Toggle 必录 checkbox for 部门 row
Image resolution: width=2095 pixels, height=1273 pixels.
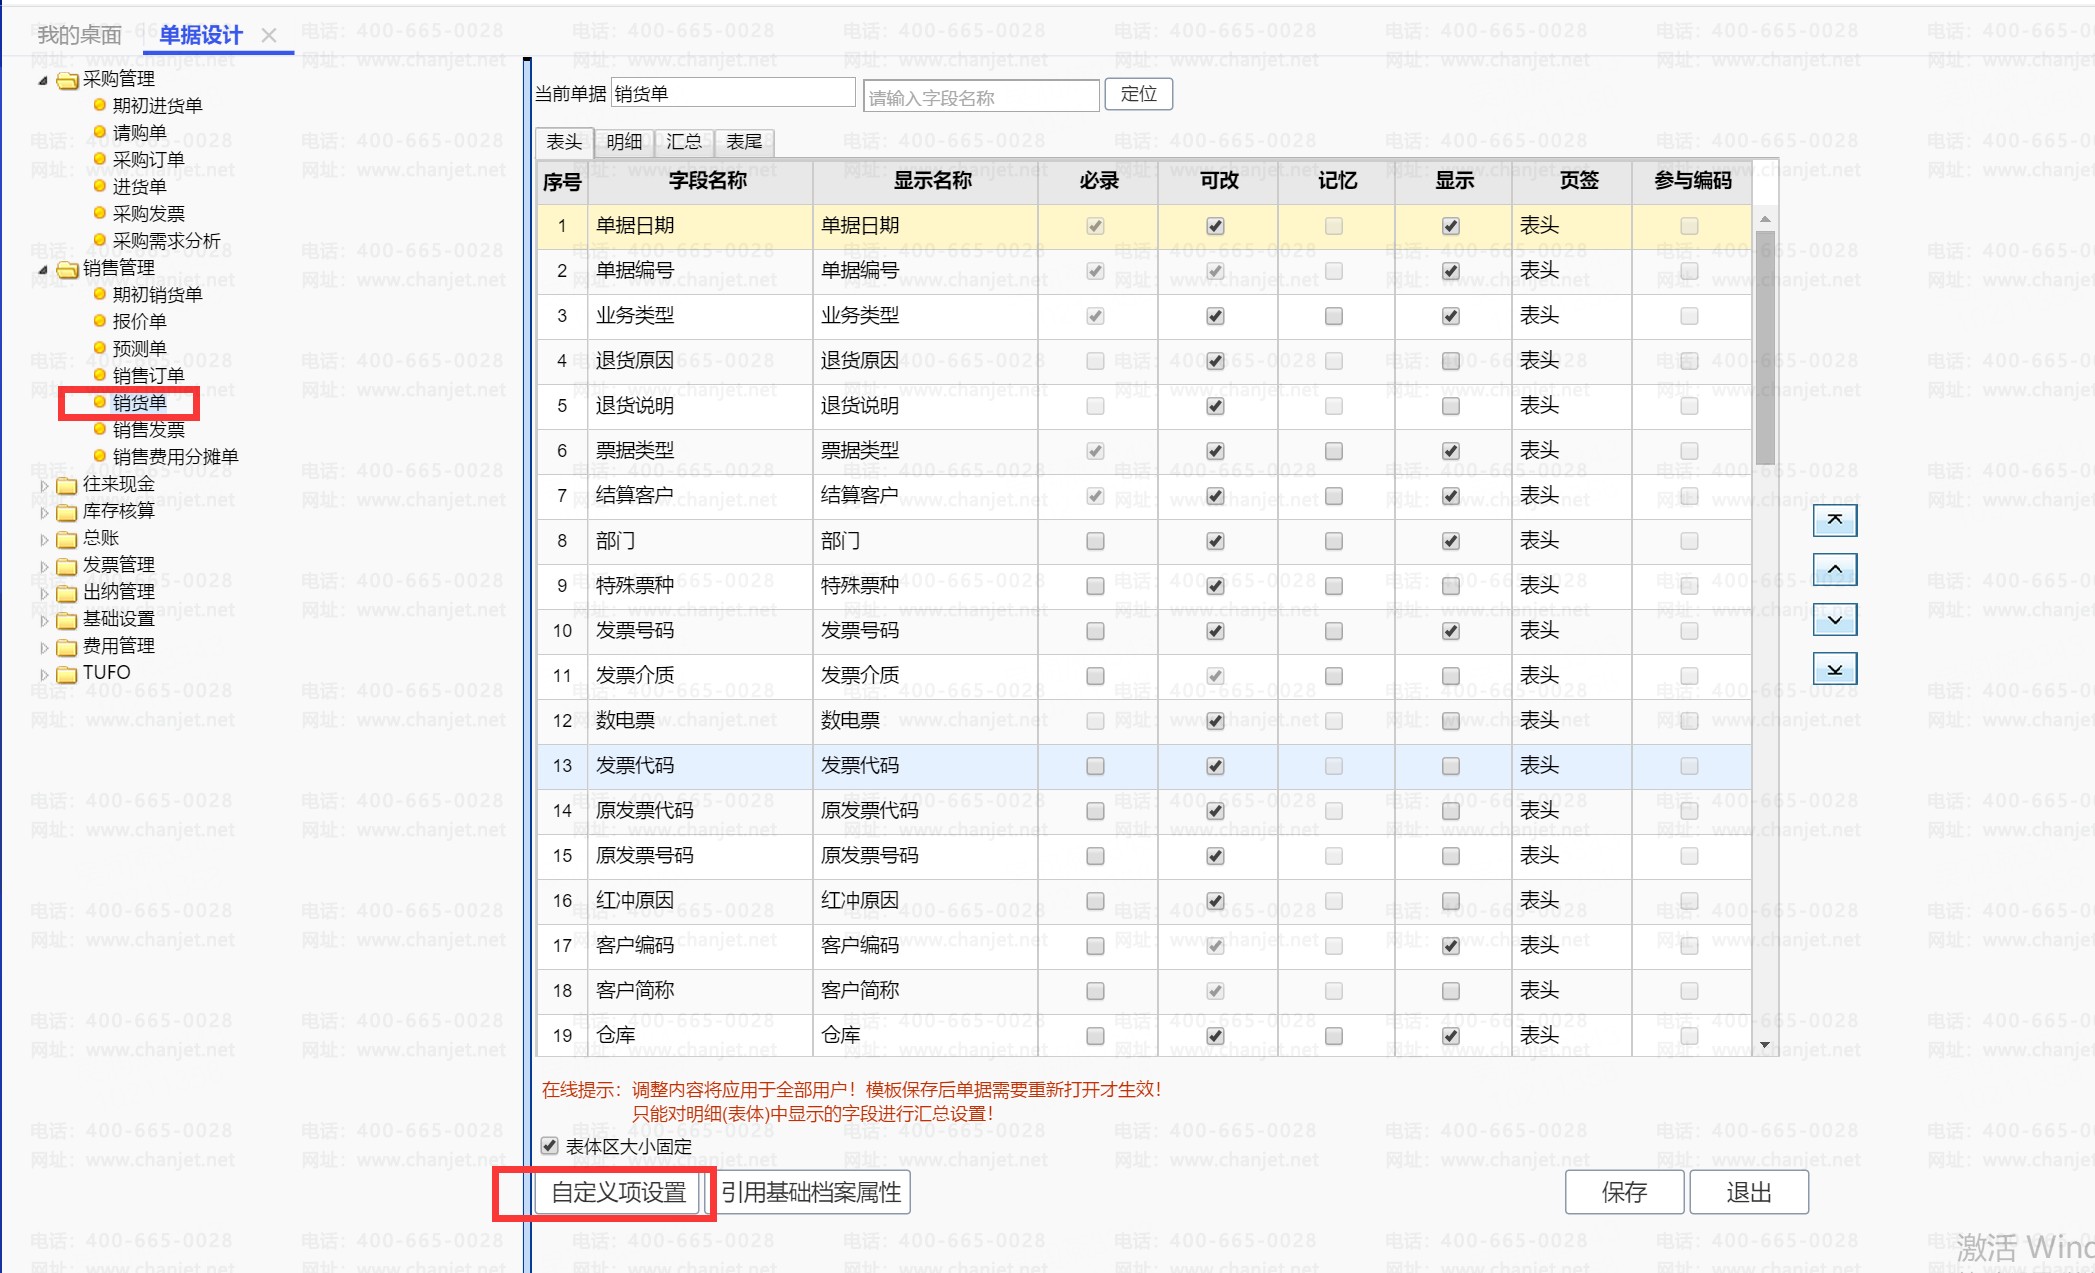(x=1095, y=541)
